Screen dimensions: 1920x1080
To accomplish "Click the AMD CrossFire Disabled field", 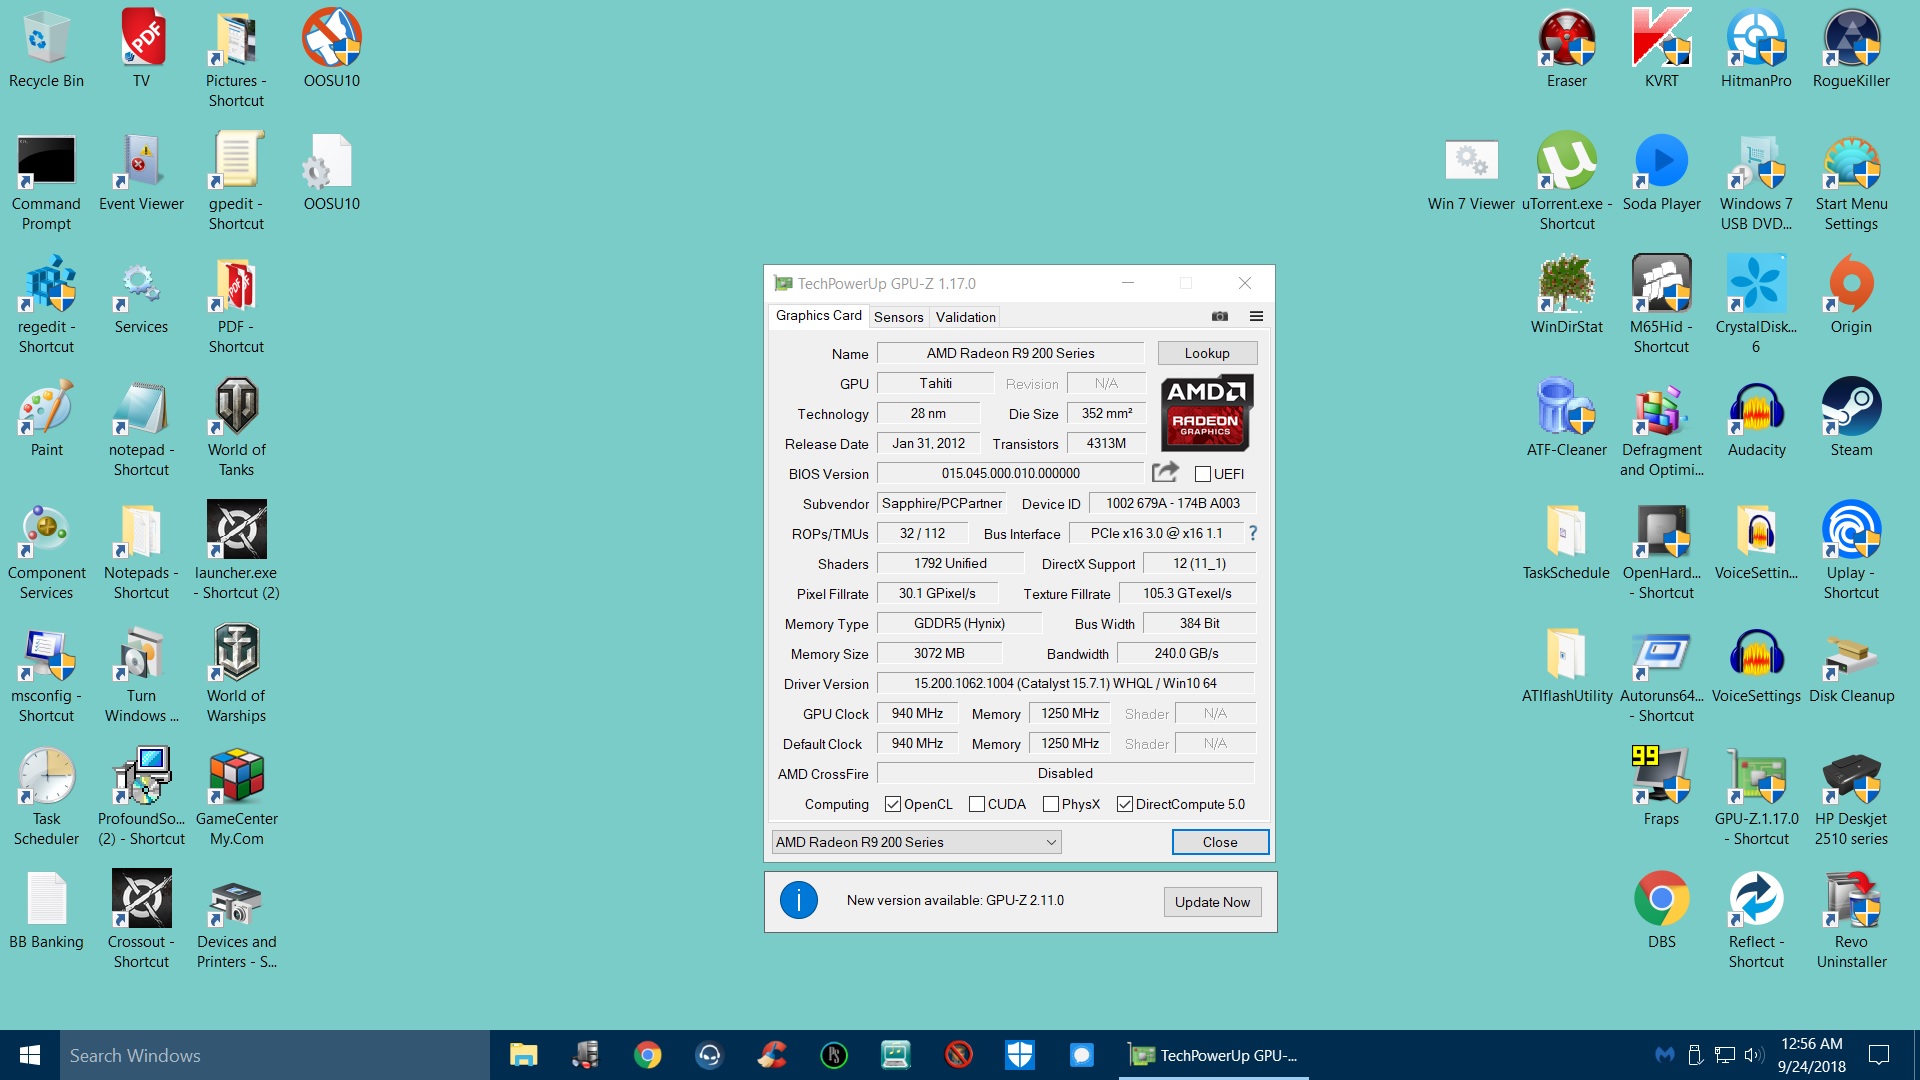I will click(1065, 773).
